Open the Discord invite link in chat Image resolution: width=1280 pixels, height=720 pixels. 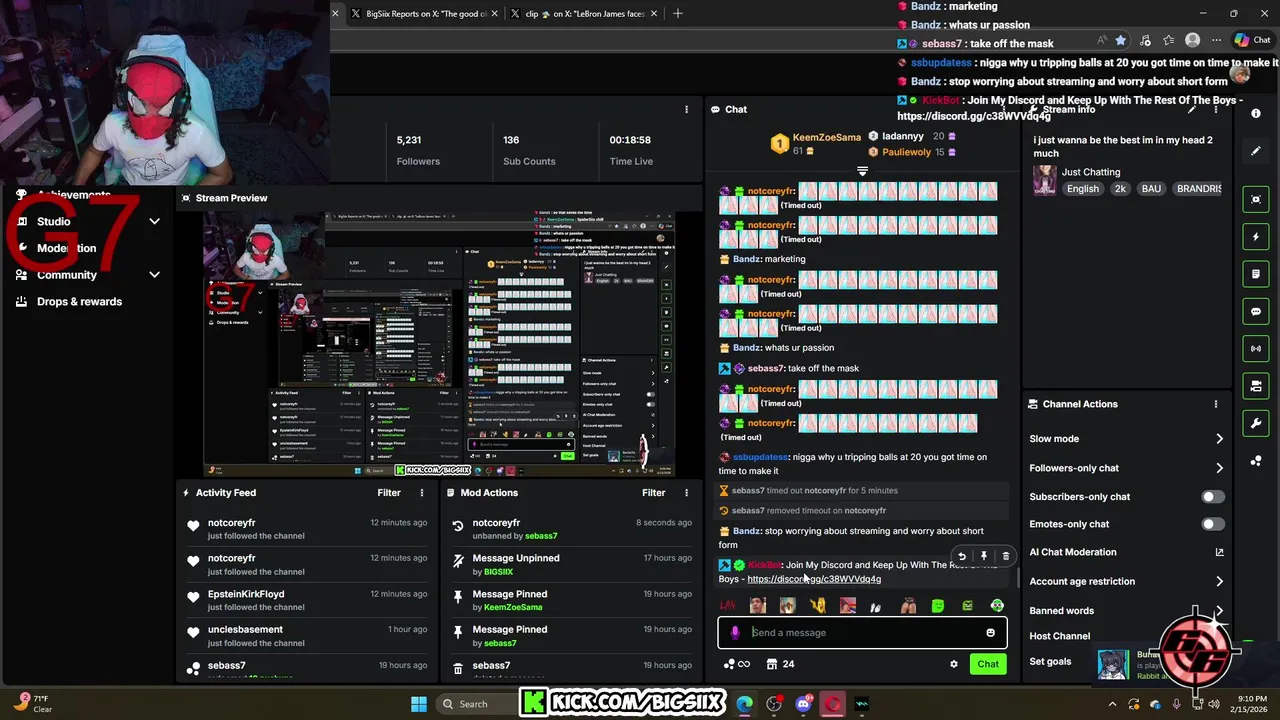coord(814,579)
